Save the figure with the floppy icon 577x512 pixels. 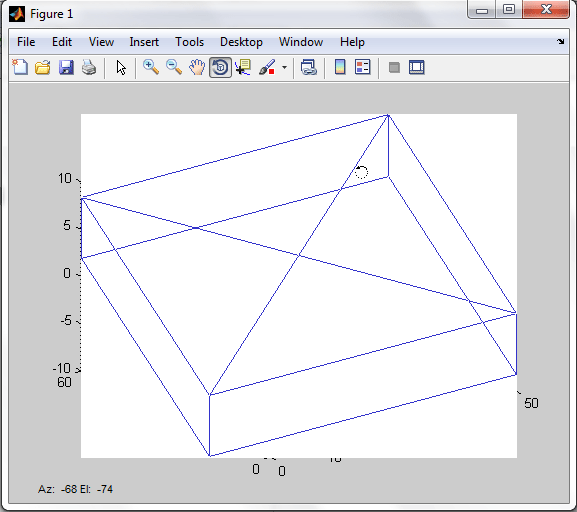66,67
